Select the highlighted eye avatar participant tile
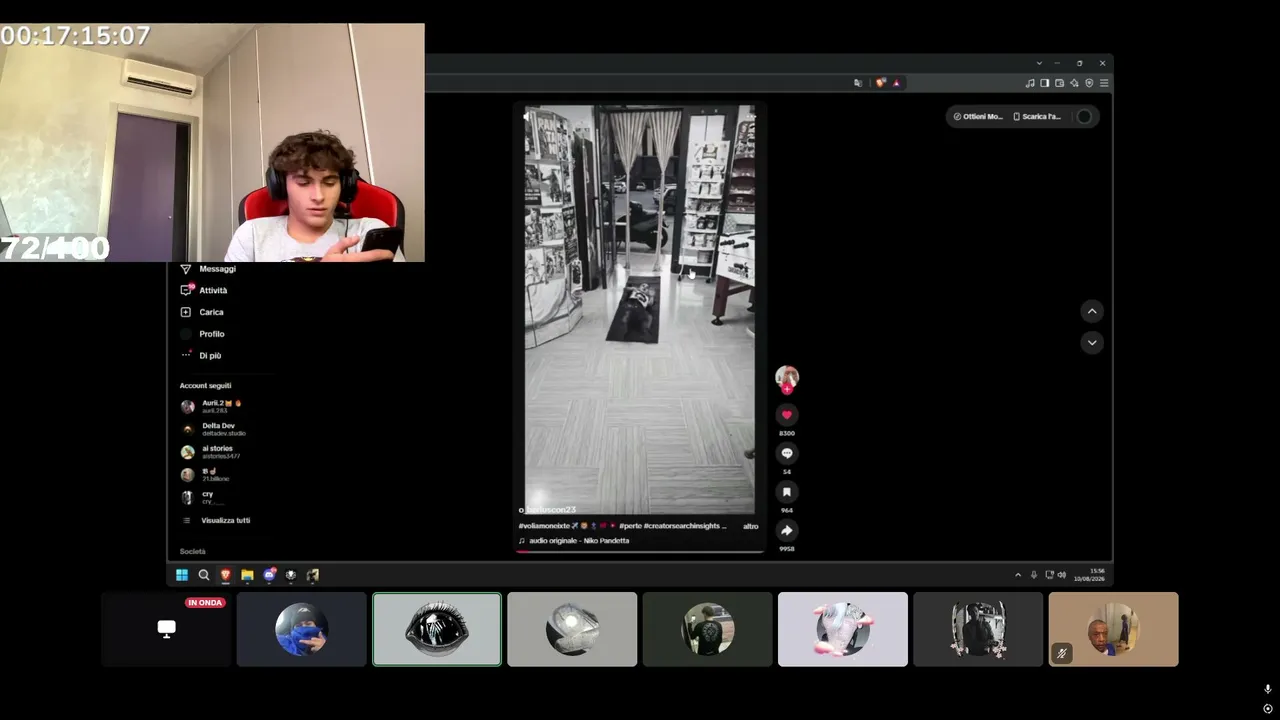This screenshot has height=720, width=1280. point(437,629)
